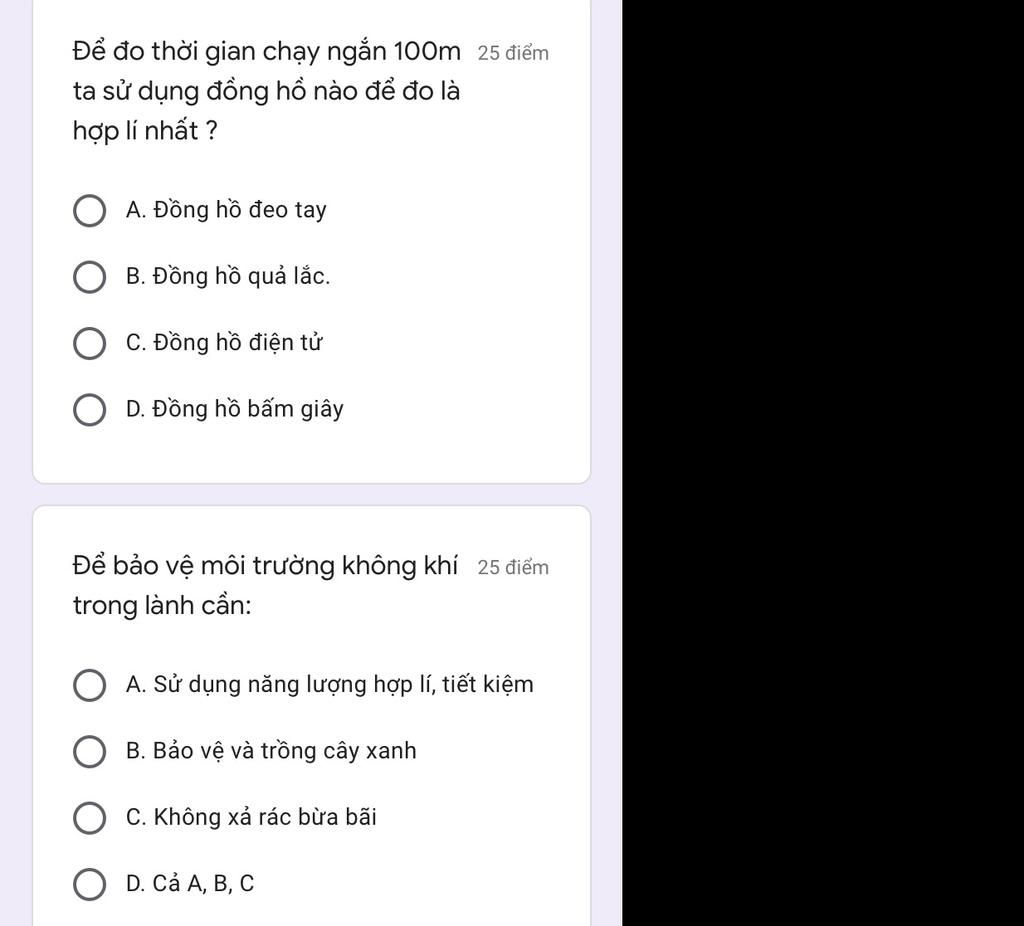
Task: Click the 100m running time question title
Action: click(267, 90)
